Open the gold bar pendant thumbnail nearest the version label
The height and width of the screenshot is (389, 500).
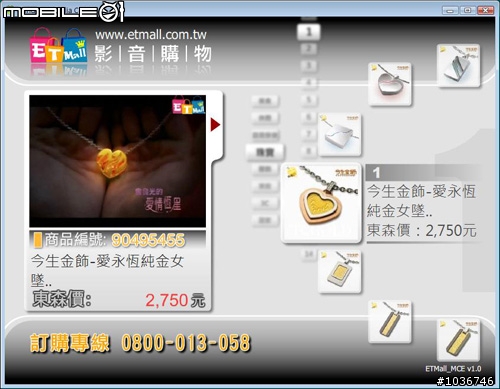coord(459,340)
